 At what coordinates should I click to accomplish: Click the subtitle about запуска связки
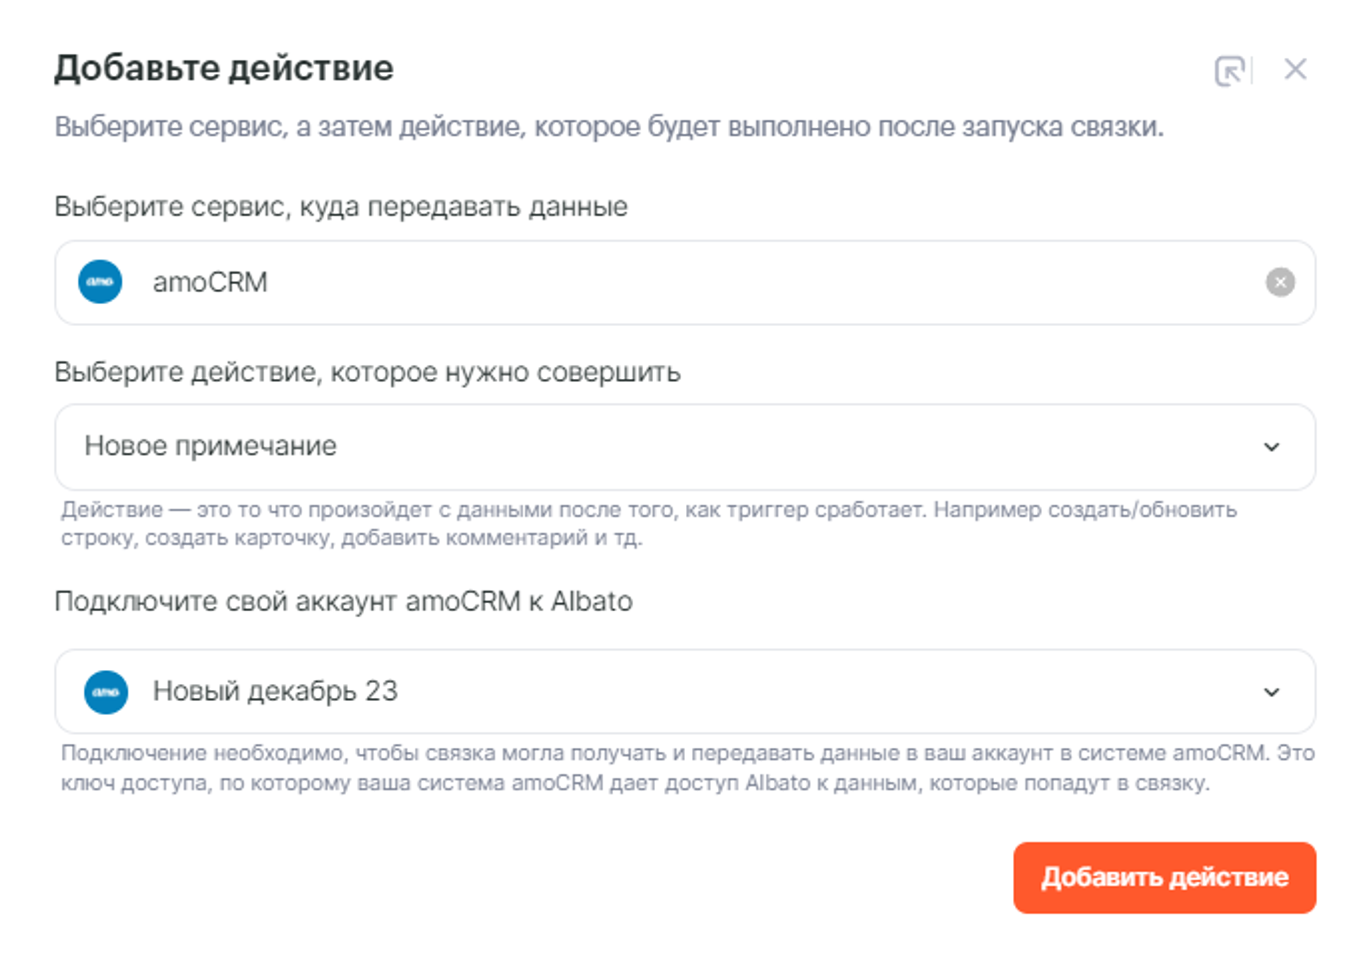(609, 127)
